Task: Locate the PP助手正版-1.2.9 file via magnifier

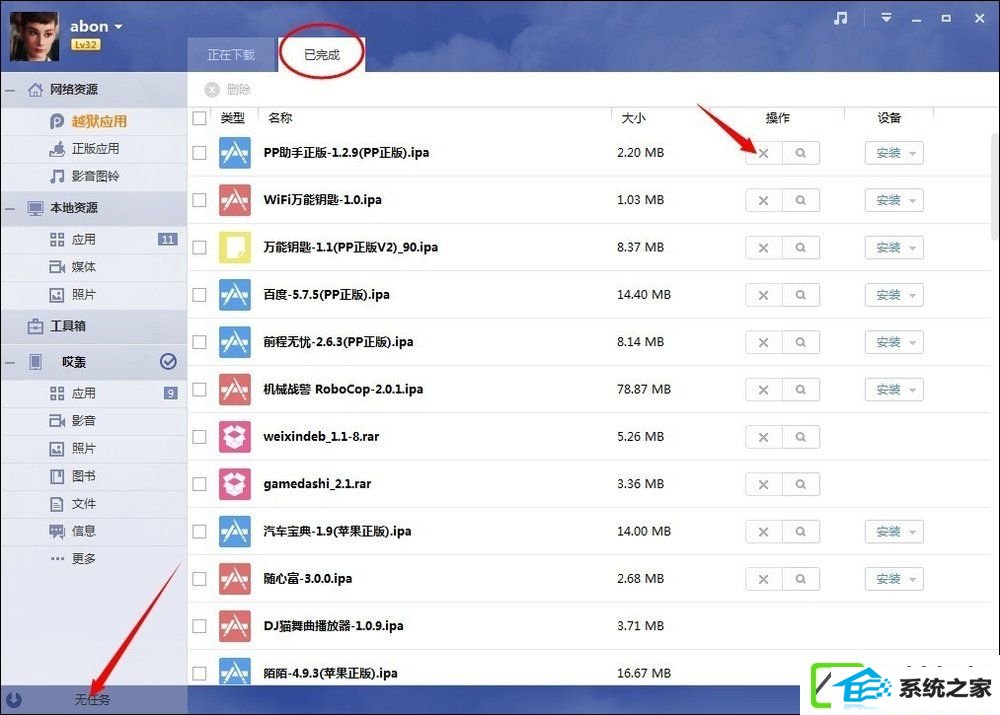Action: pyautogui.click(x=800, y=153)
